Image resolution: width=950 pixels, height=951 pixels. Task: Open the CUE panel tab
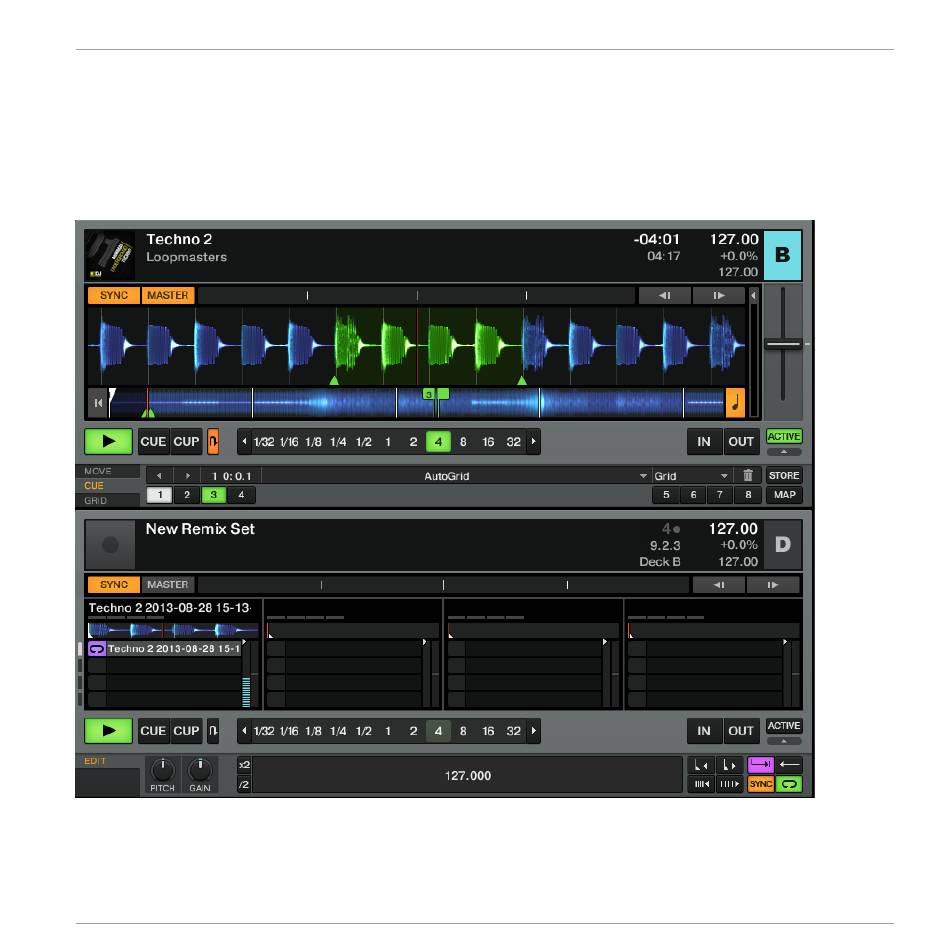108,486
